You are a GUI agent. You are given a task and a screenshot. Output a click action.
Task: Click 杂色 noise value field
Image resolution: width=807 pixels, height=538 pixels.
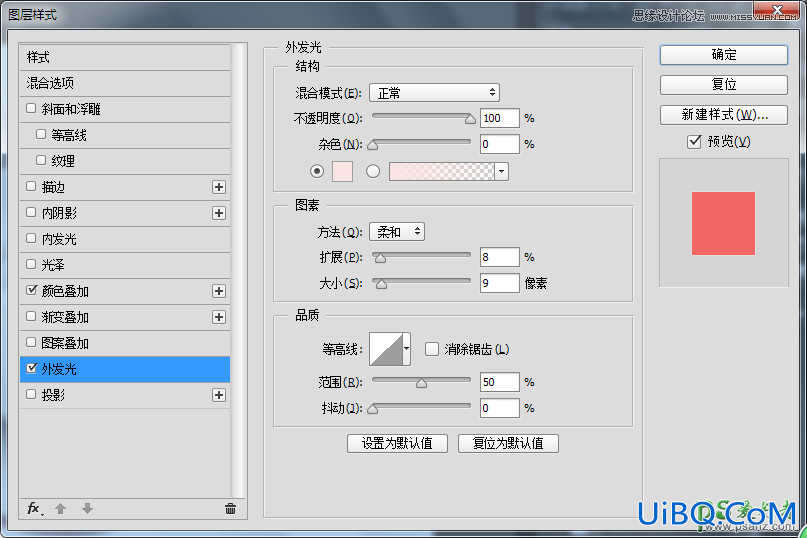coord(500,144)
